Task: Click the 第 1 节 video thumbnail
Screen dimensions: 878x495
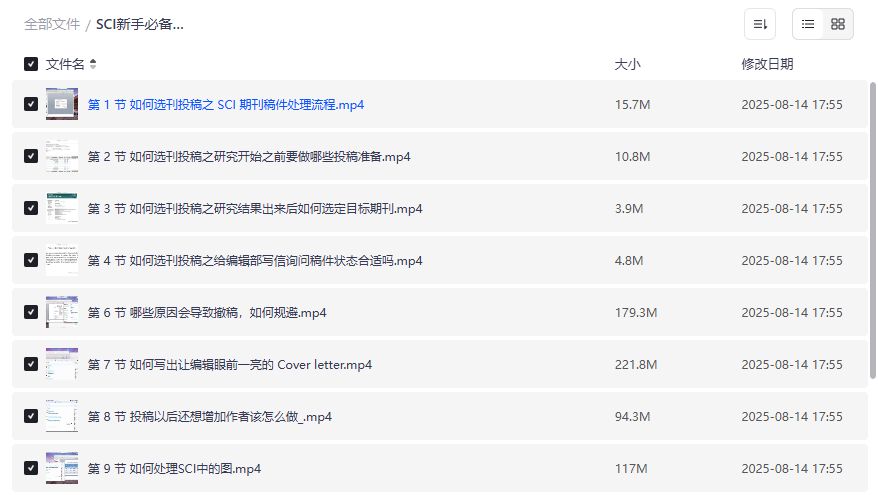Action: (62, 104)
